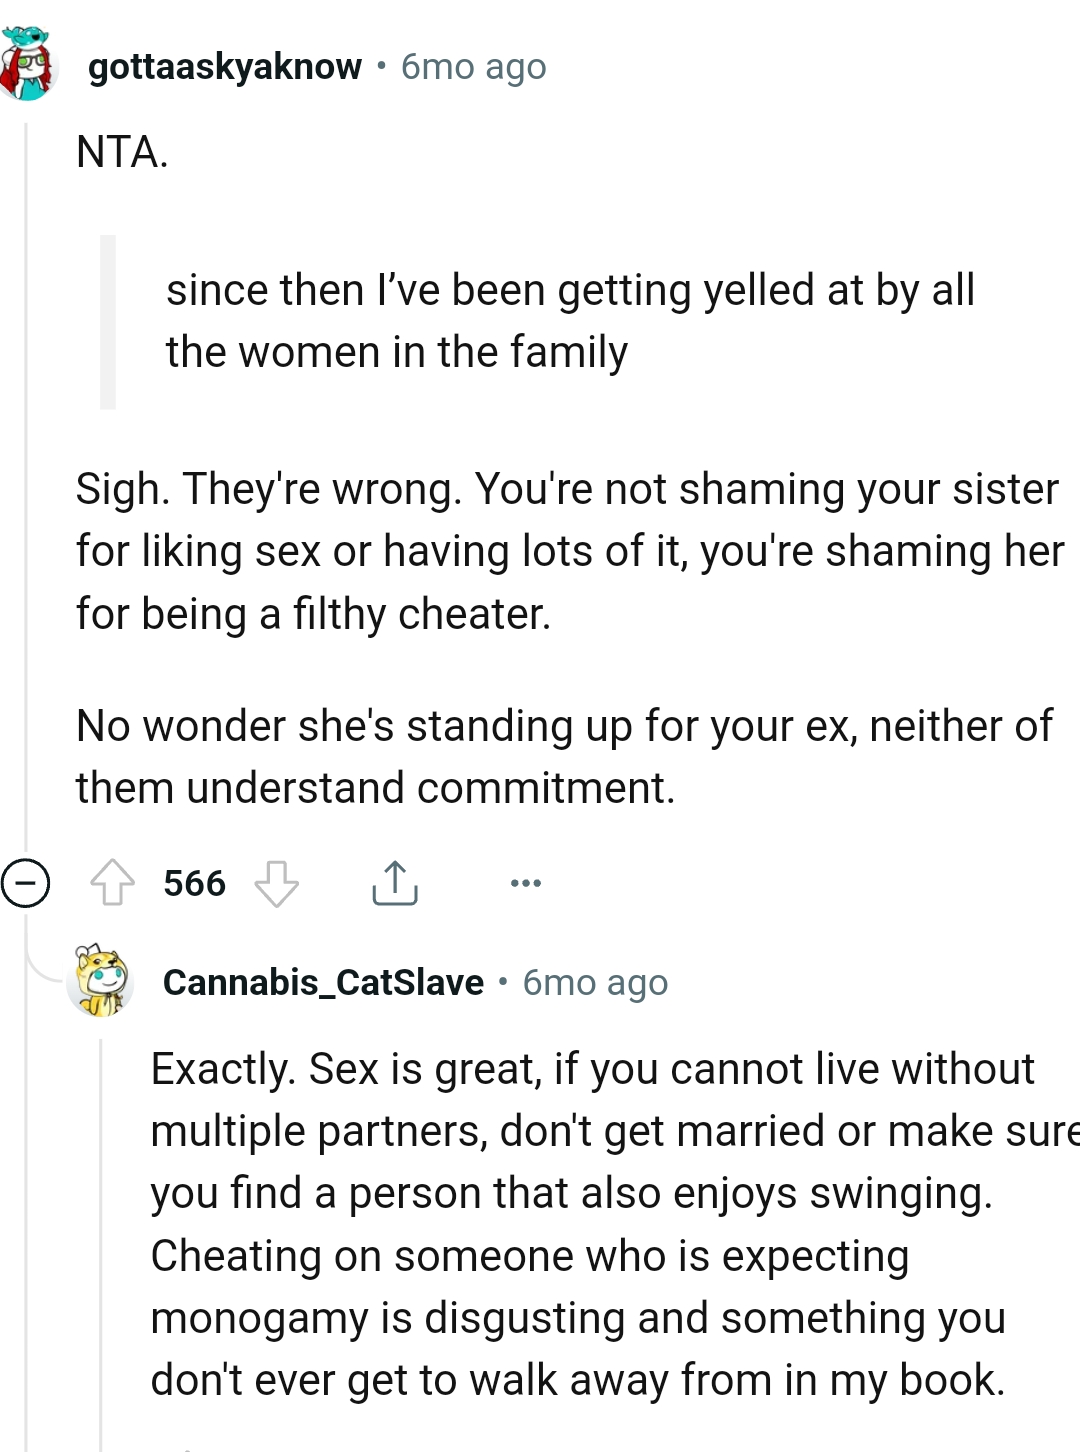This screenshot has width=1080, height=1452.
Task: Select the ellipsis icon for comment actions
Action: 525,882
